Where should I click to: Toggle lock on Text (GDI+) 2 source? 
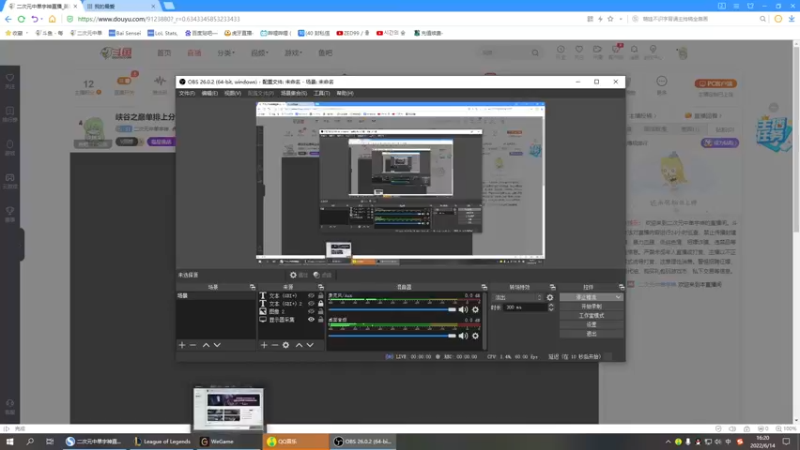(320, 304)
